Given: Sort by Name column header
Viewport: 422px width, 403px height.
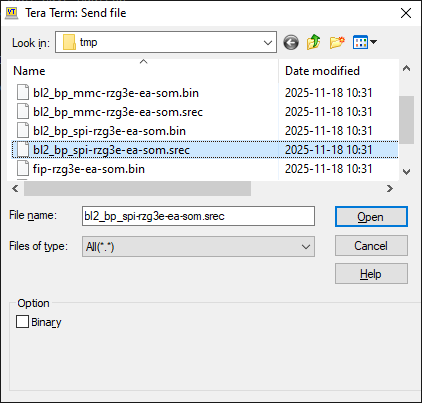Looking at the screenshot, I should [143, 71].
